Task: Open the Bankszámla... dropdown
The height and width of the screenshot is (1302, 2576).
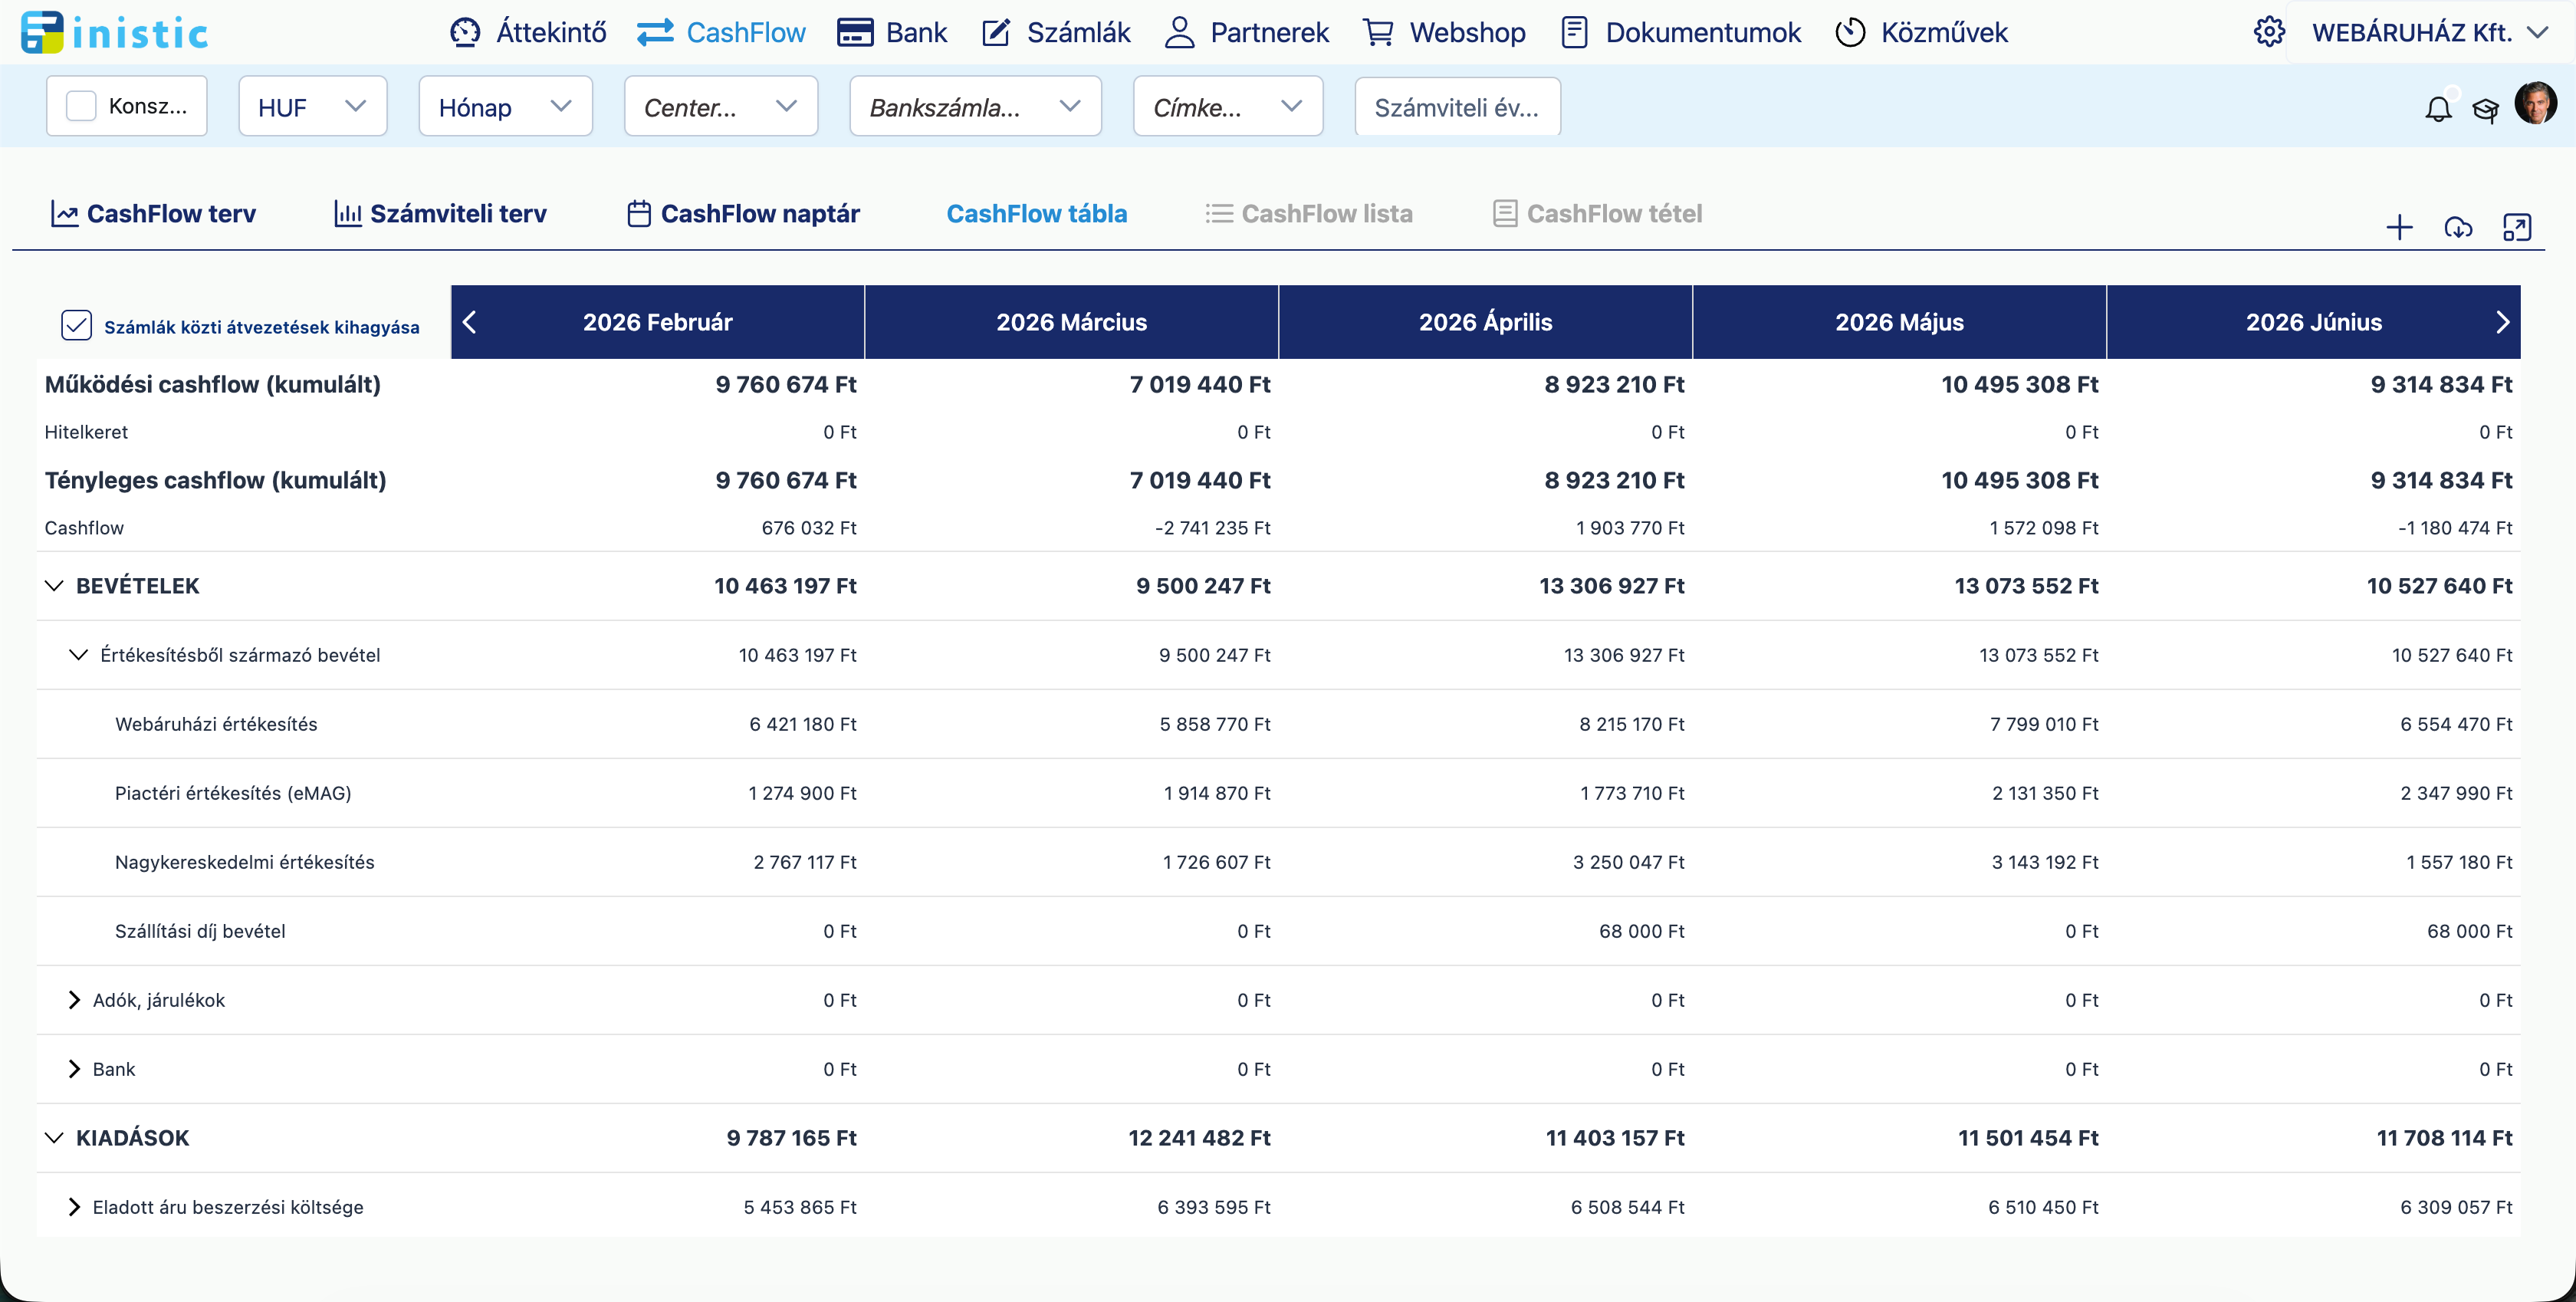Action: [975, 106]
